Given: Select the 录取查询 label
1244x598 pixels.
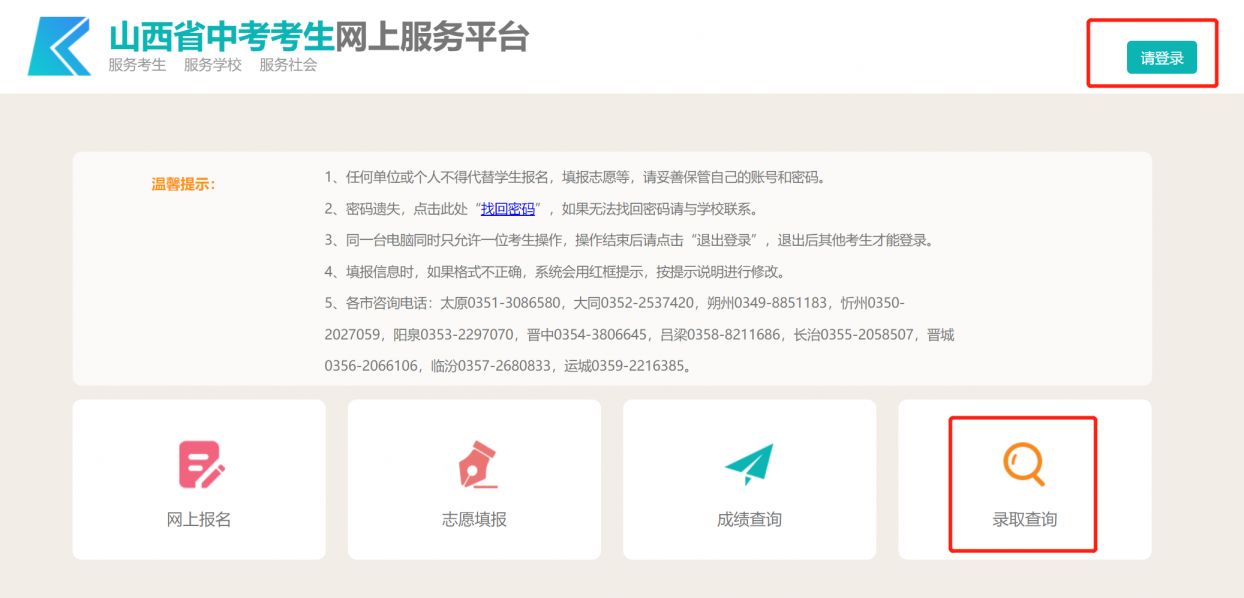Looking at the screenshot, I should (1024, 520).
